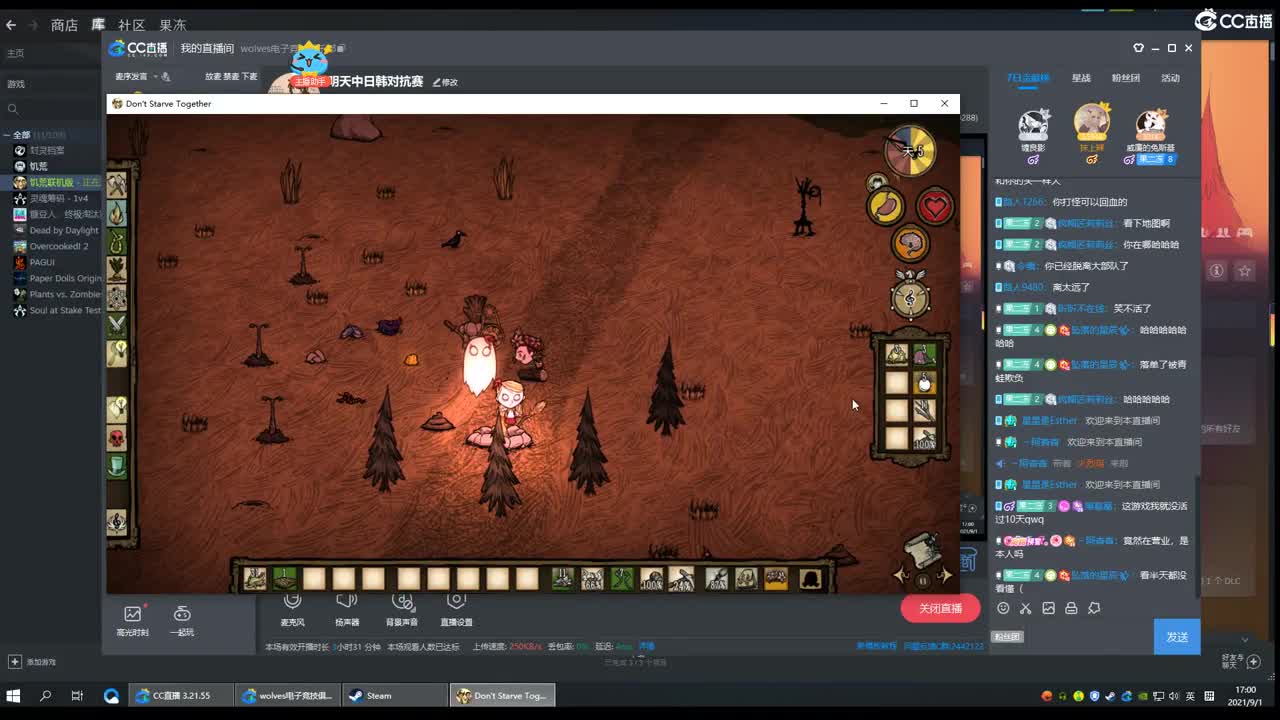Image resolution: width=1280 pixels, height=720 pixels.
Task: Switch to the 星战 tab
Action: pyautogui.click(x=1081, y=78)
